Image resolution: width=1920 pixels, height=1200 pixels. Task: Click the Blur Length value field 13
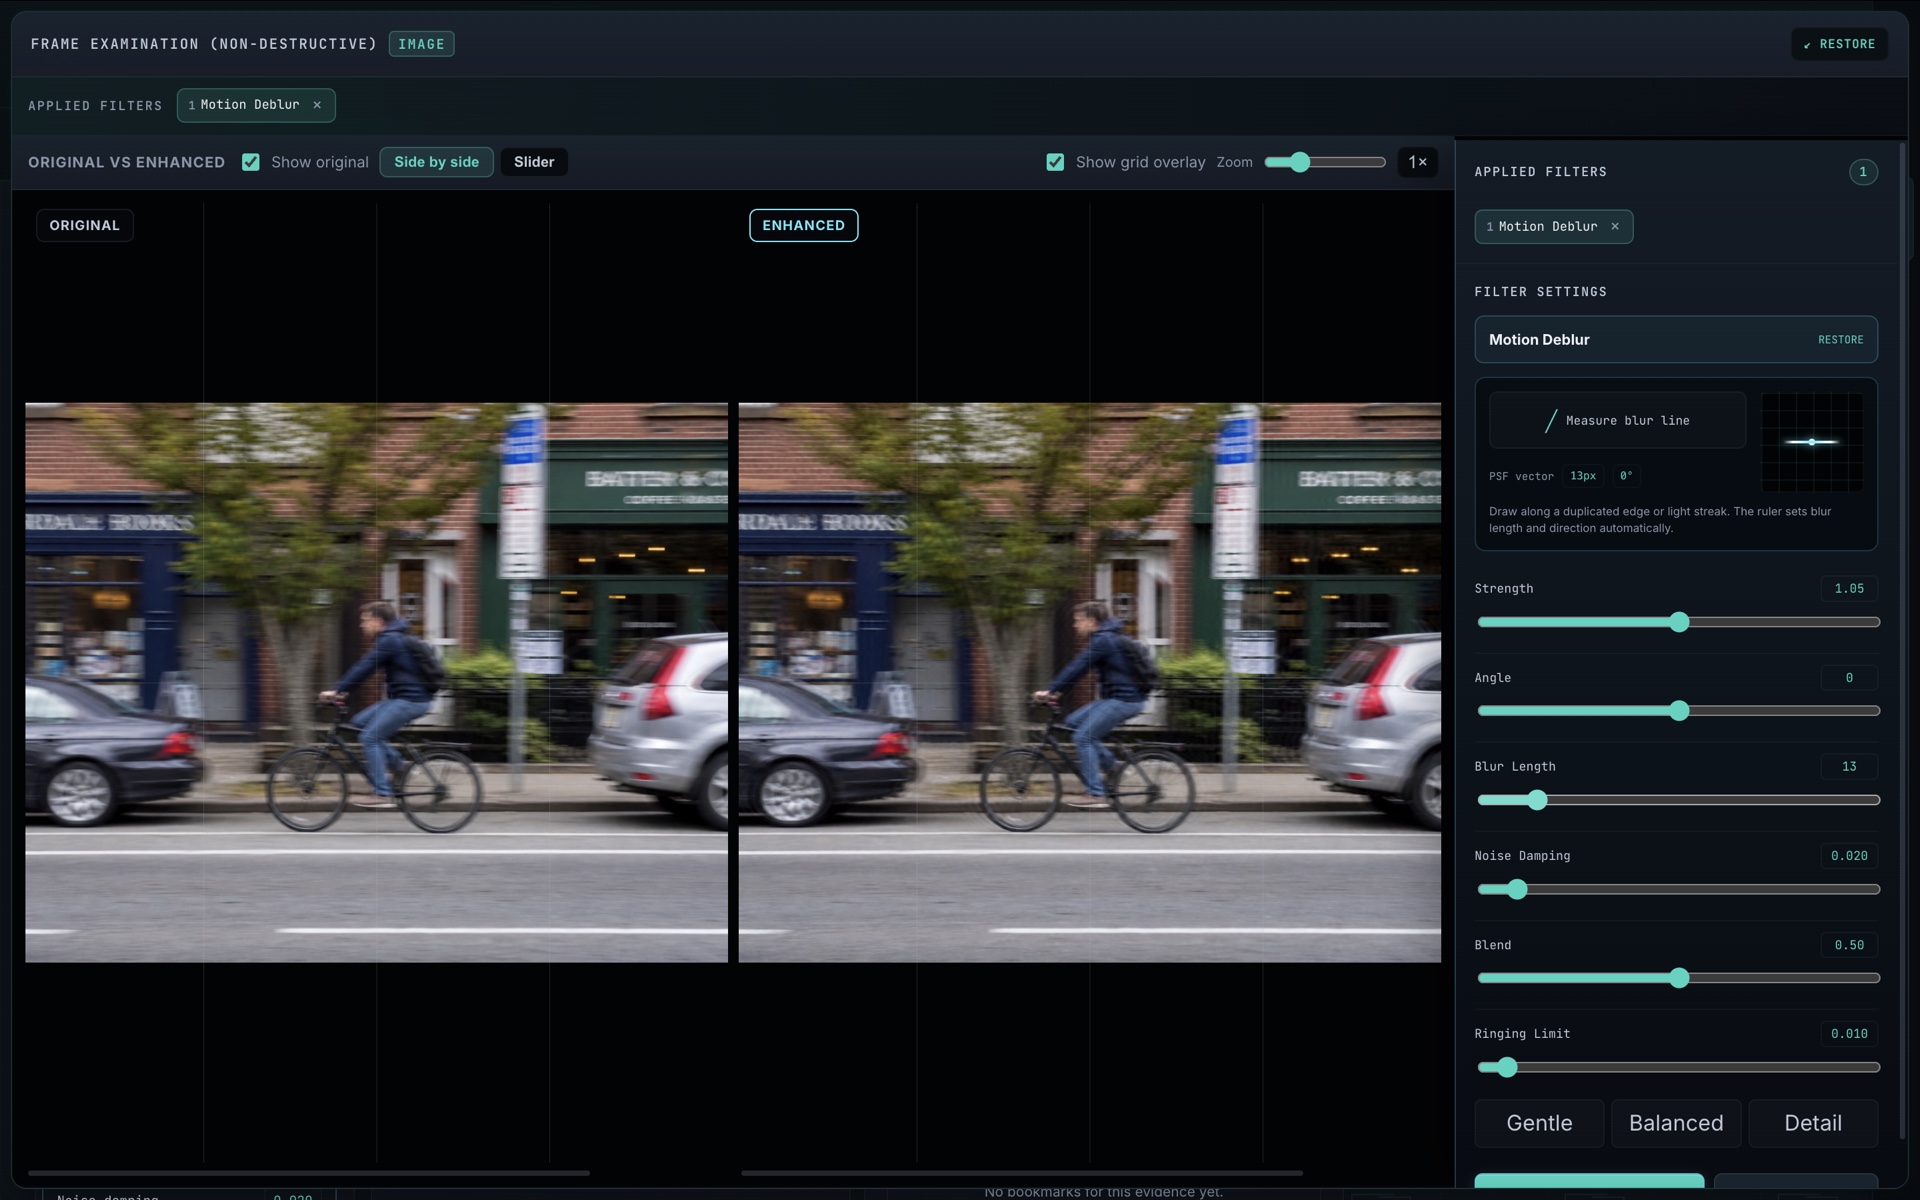[1849, 767]
